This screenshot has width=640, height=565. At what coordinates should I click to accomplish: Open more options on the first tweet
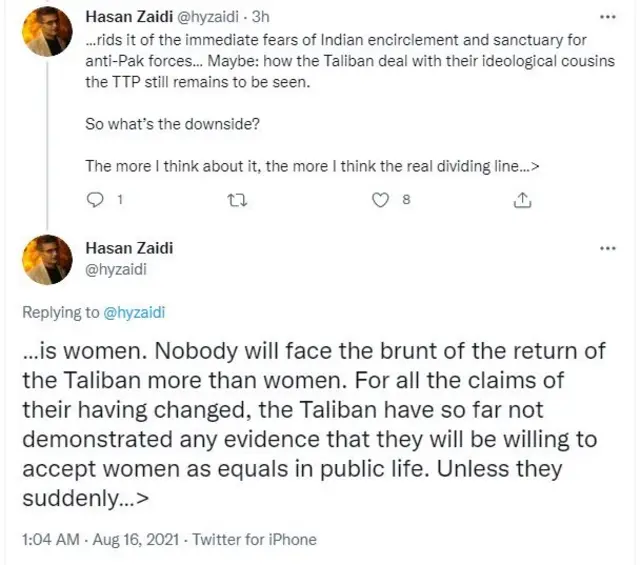(606, 18)
